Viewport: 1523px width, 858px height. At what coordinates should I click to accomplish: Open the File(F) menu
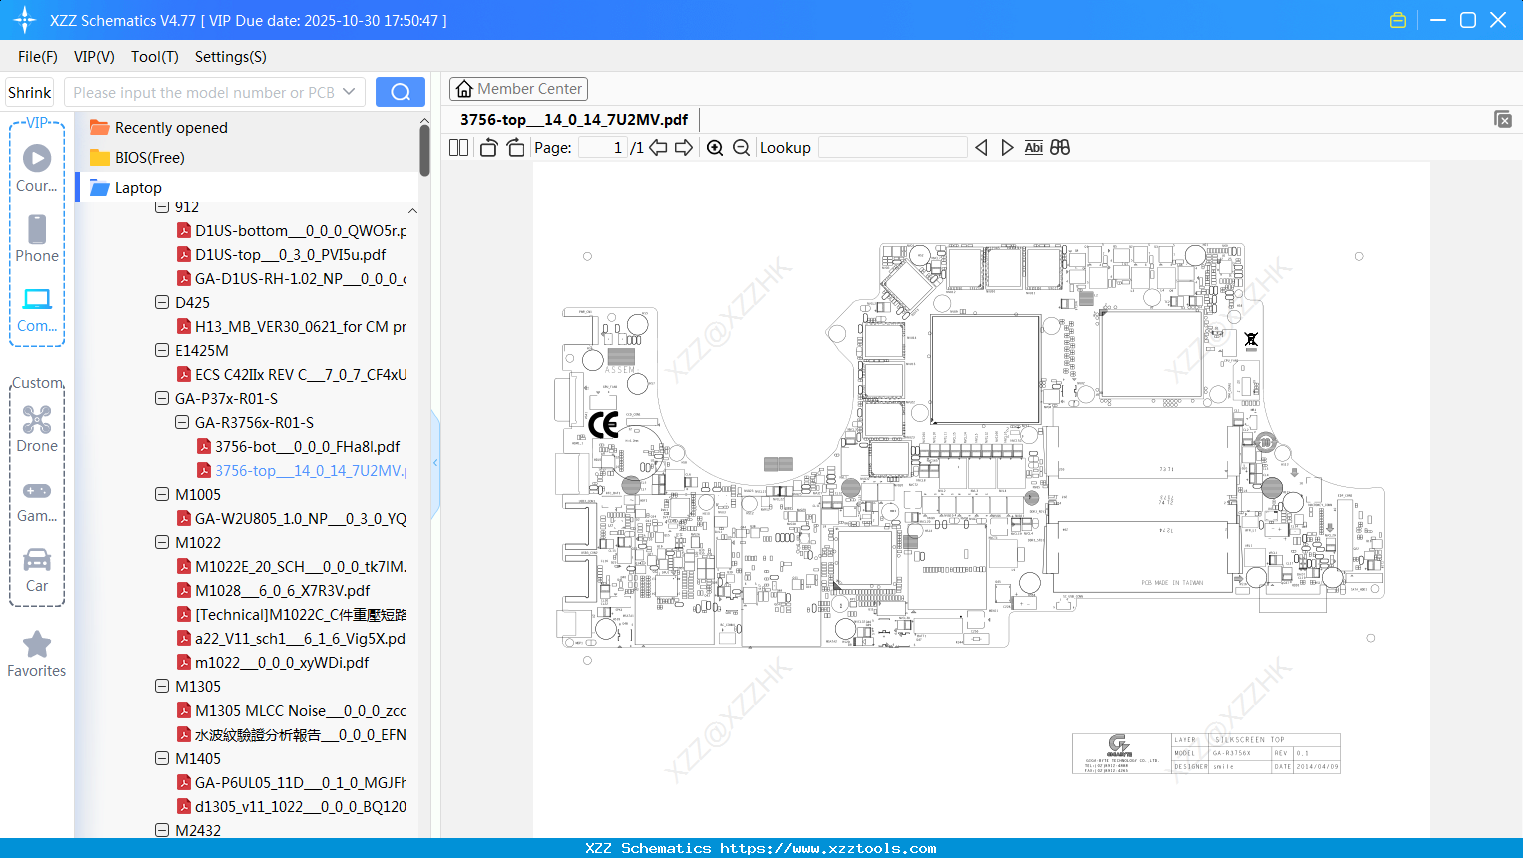point(38,57)
